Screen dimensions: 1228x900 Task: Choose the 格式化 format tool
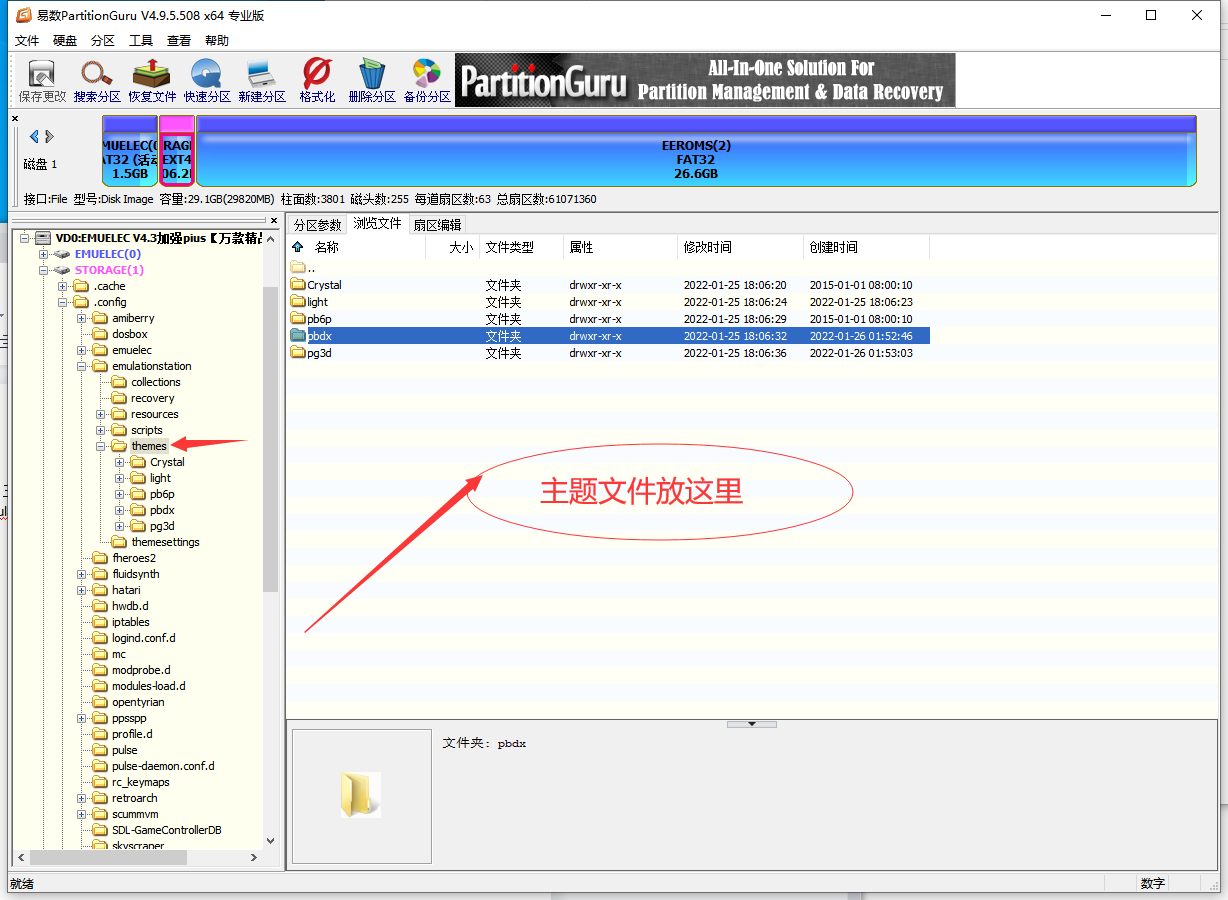click(x=317, y=80)
